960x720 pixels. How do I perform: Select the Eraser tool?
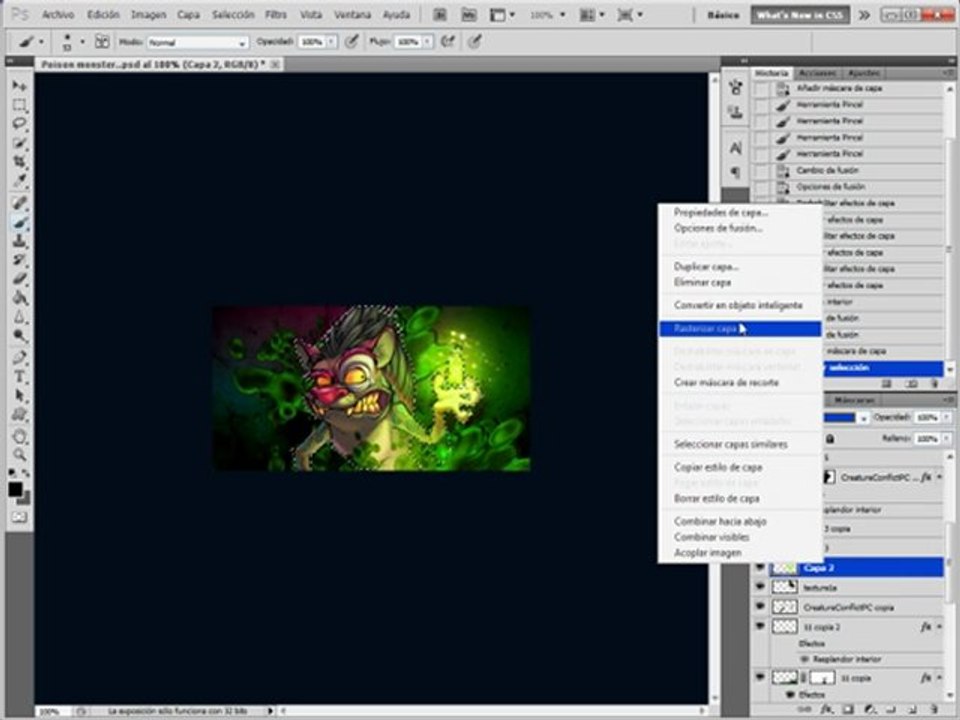(x=20, y=279)
